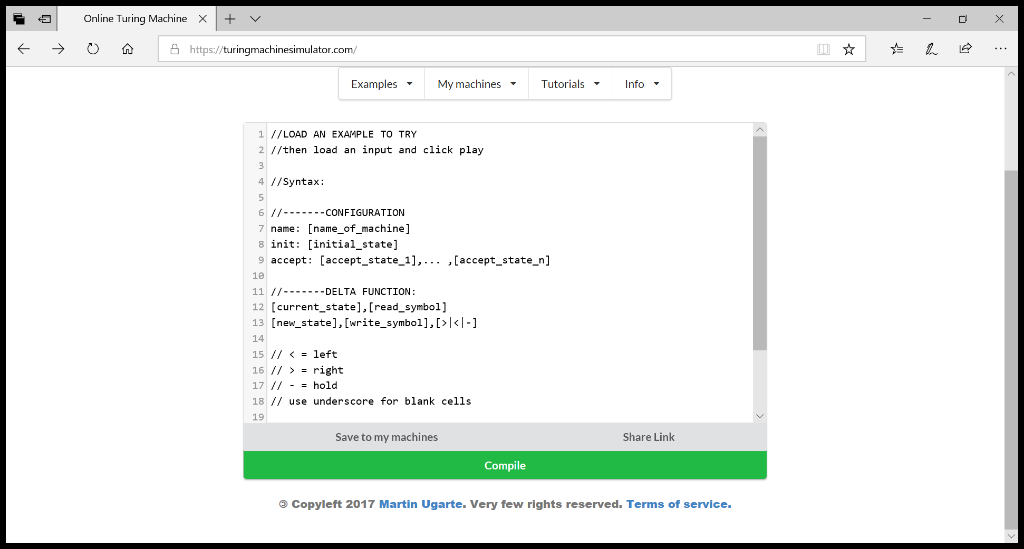This screenshot has width=1024, height=549.
Task: Click the set tabs aside icon
Action: click(44, 19)
